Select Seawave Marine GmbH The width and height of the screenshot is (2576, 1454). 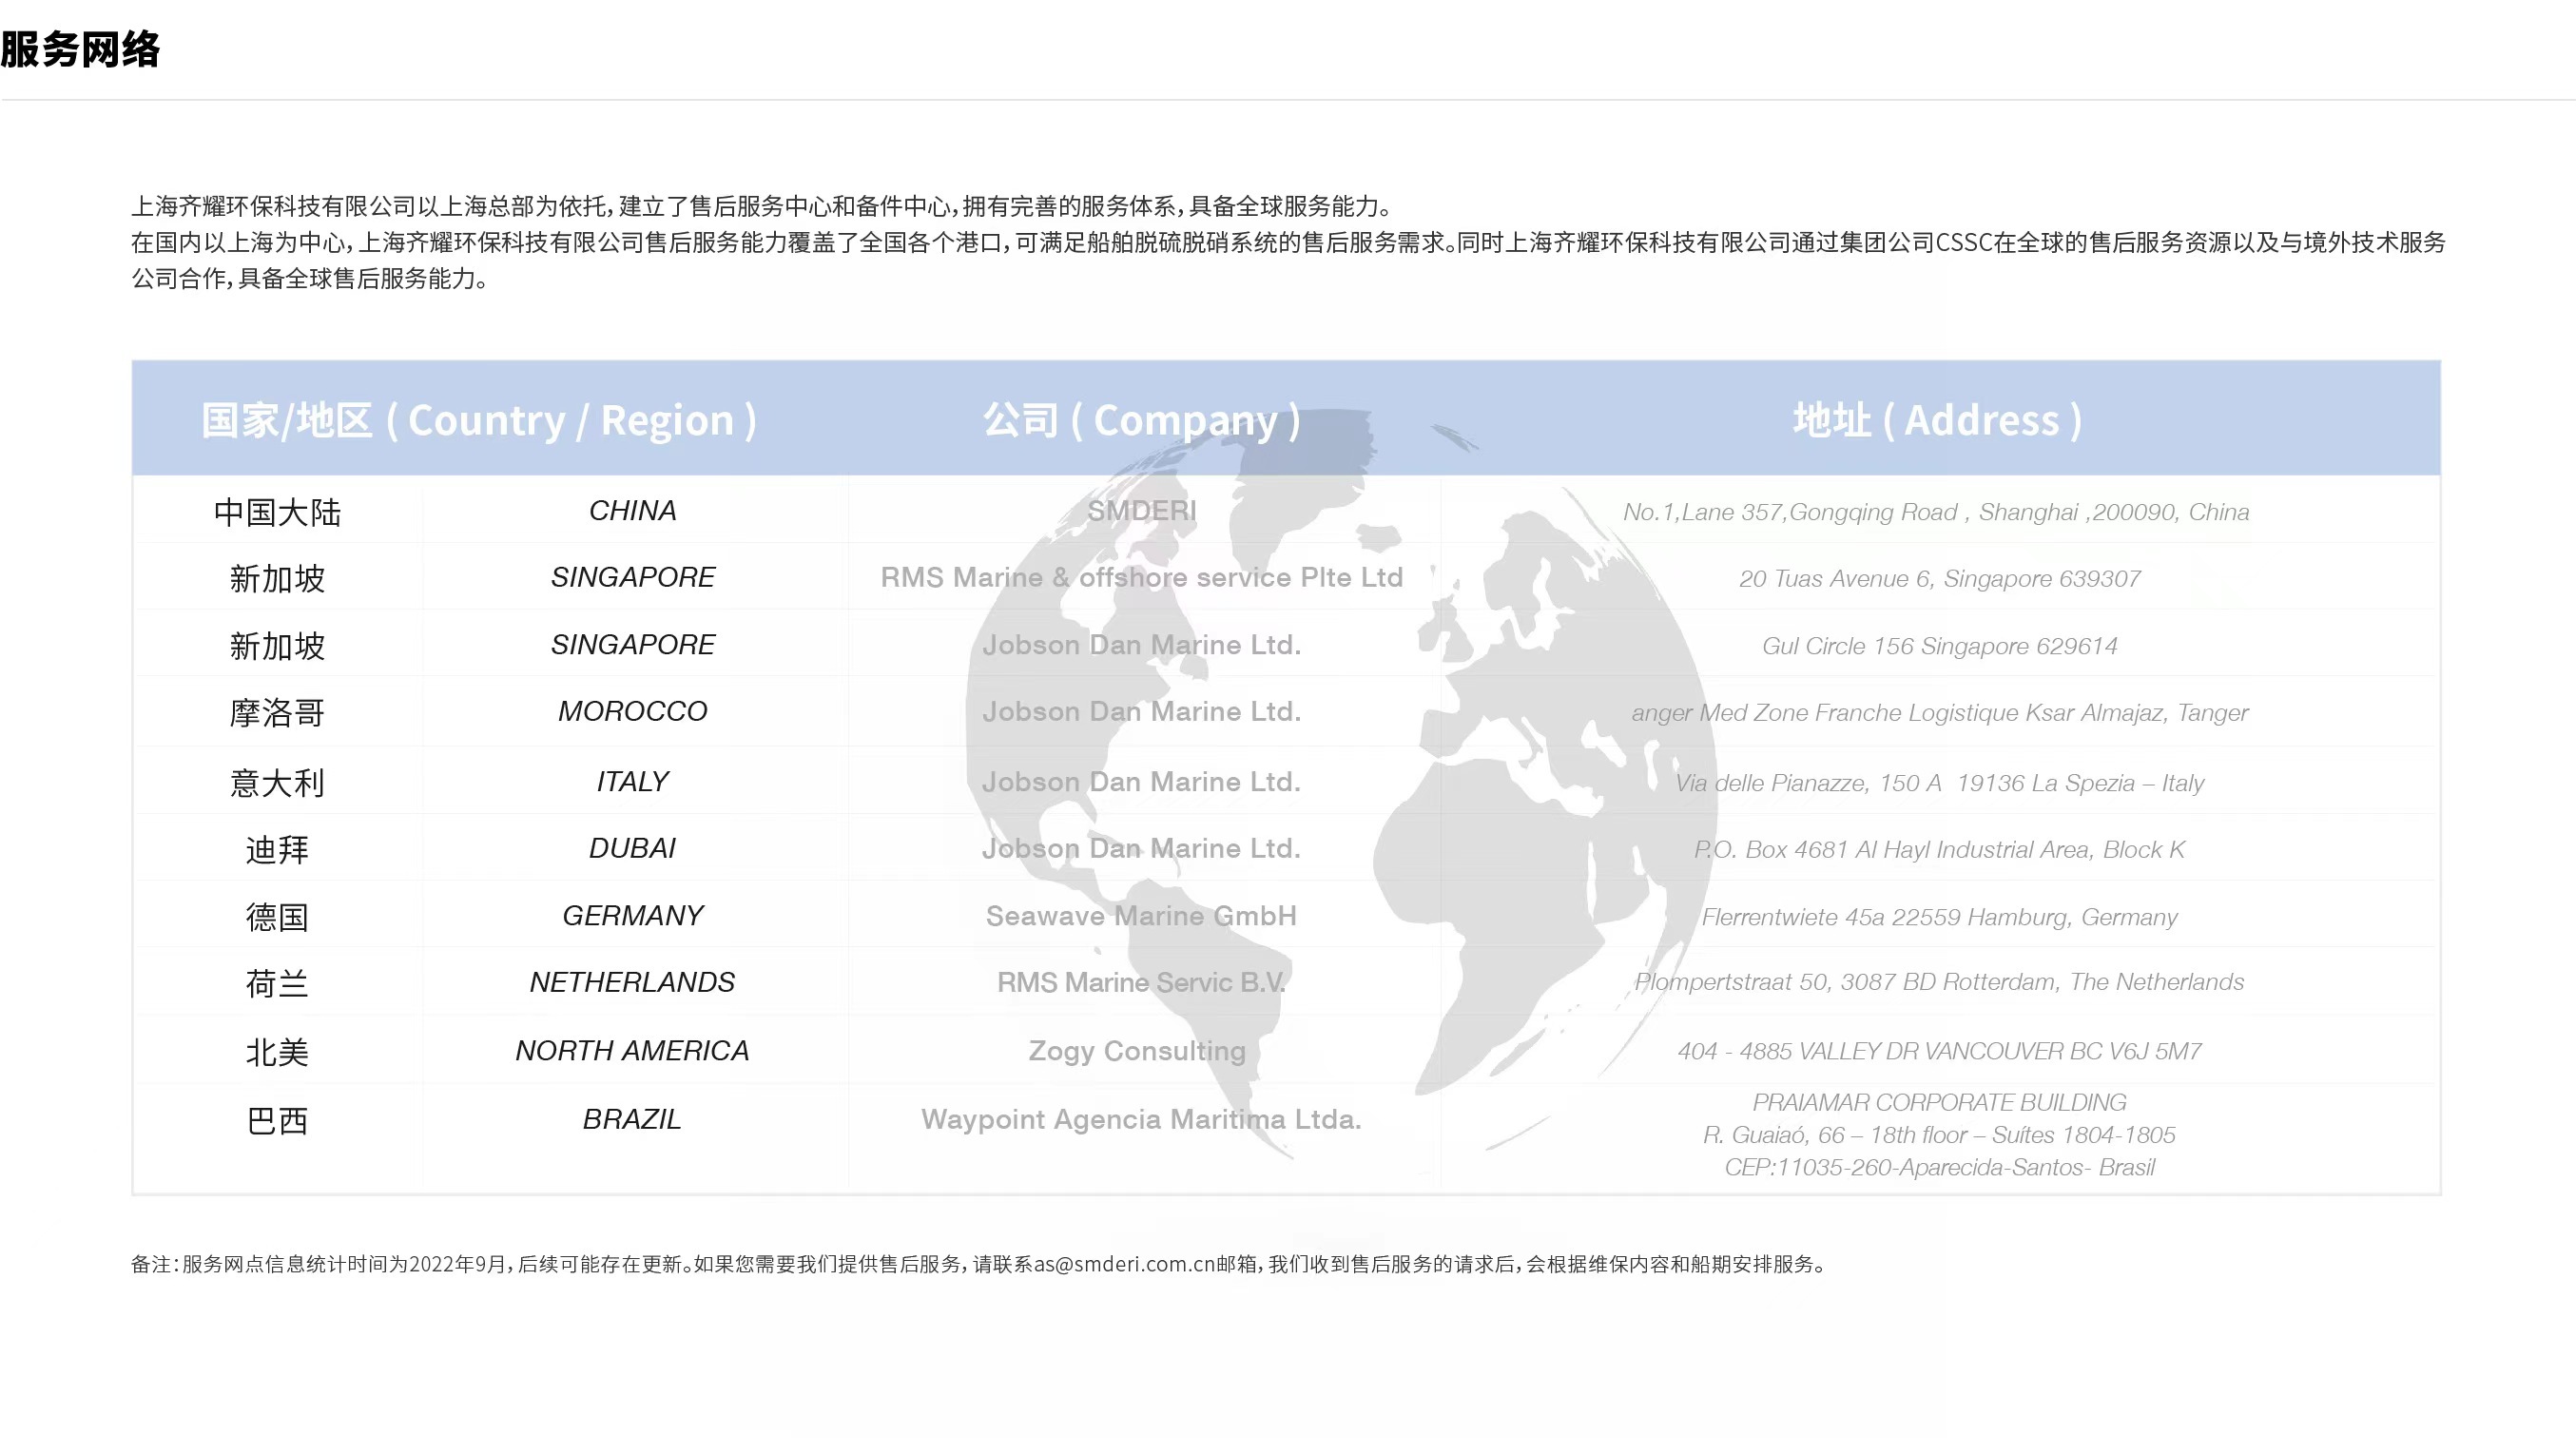coord(1141,915)
